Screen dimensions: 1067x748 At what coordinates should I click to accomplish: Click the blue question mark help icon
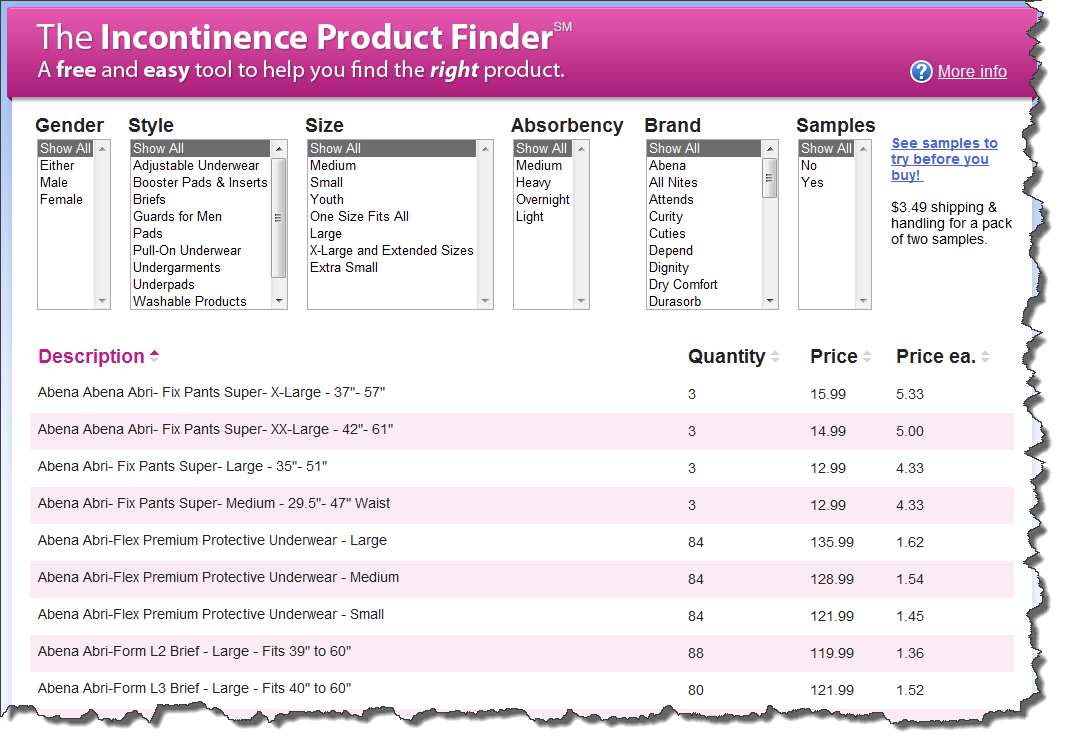click(921, 71)
